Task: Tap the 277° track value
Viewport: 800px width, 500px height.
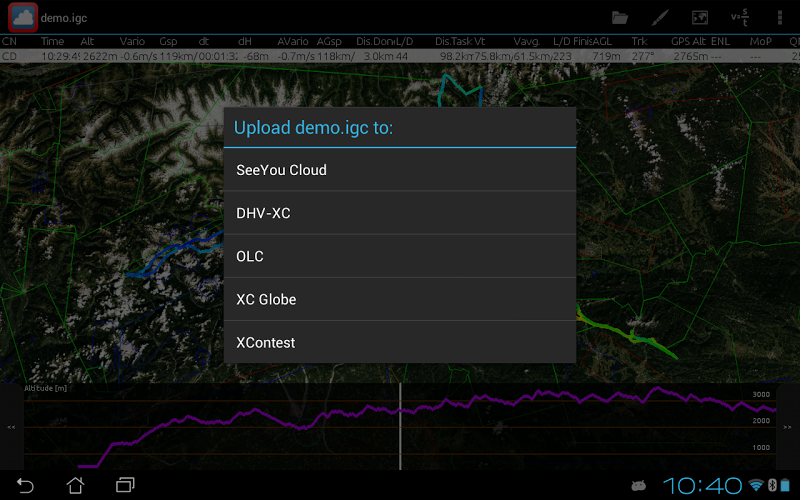Action: [x=642, y=56]
